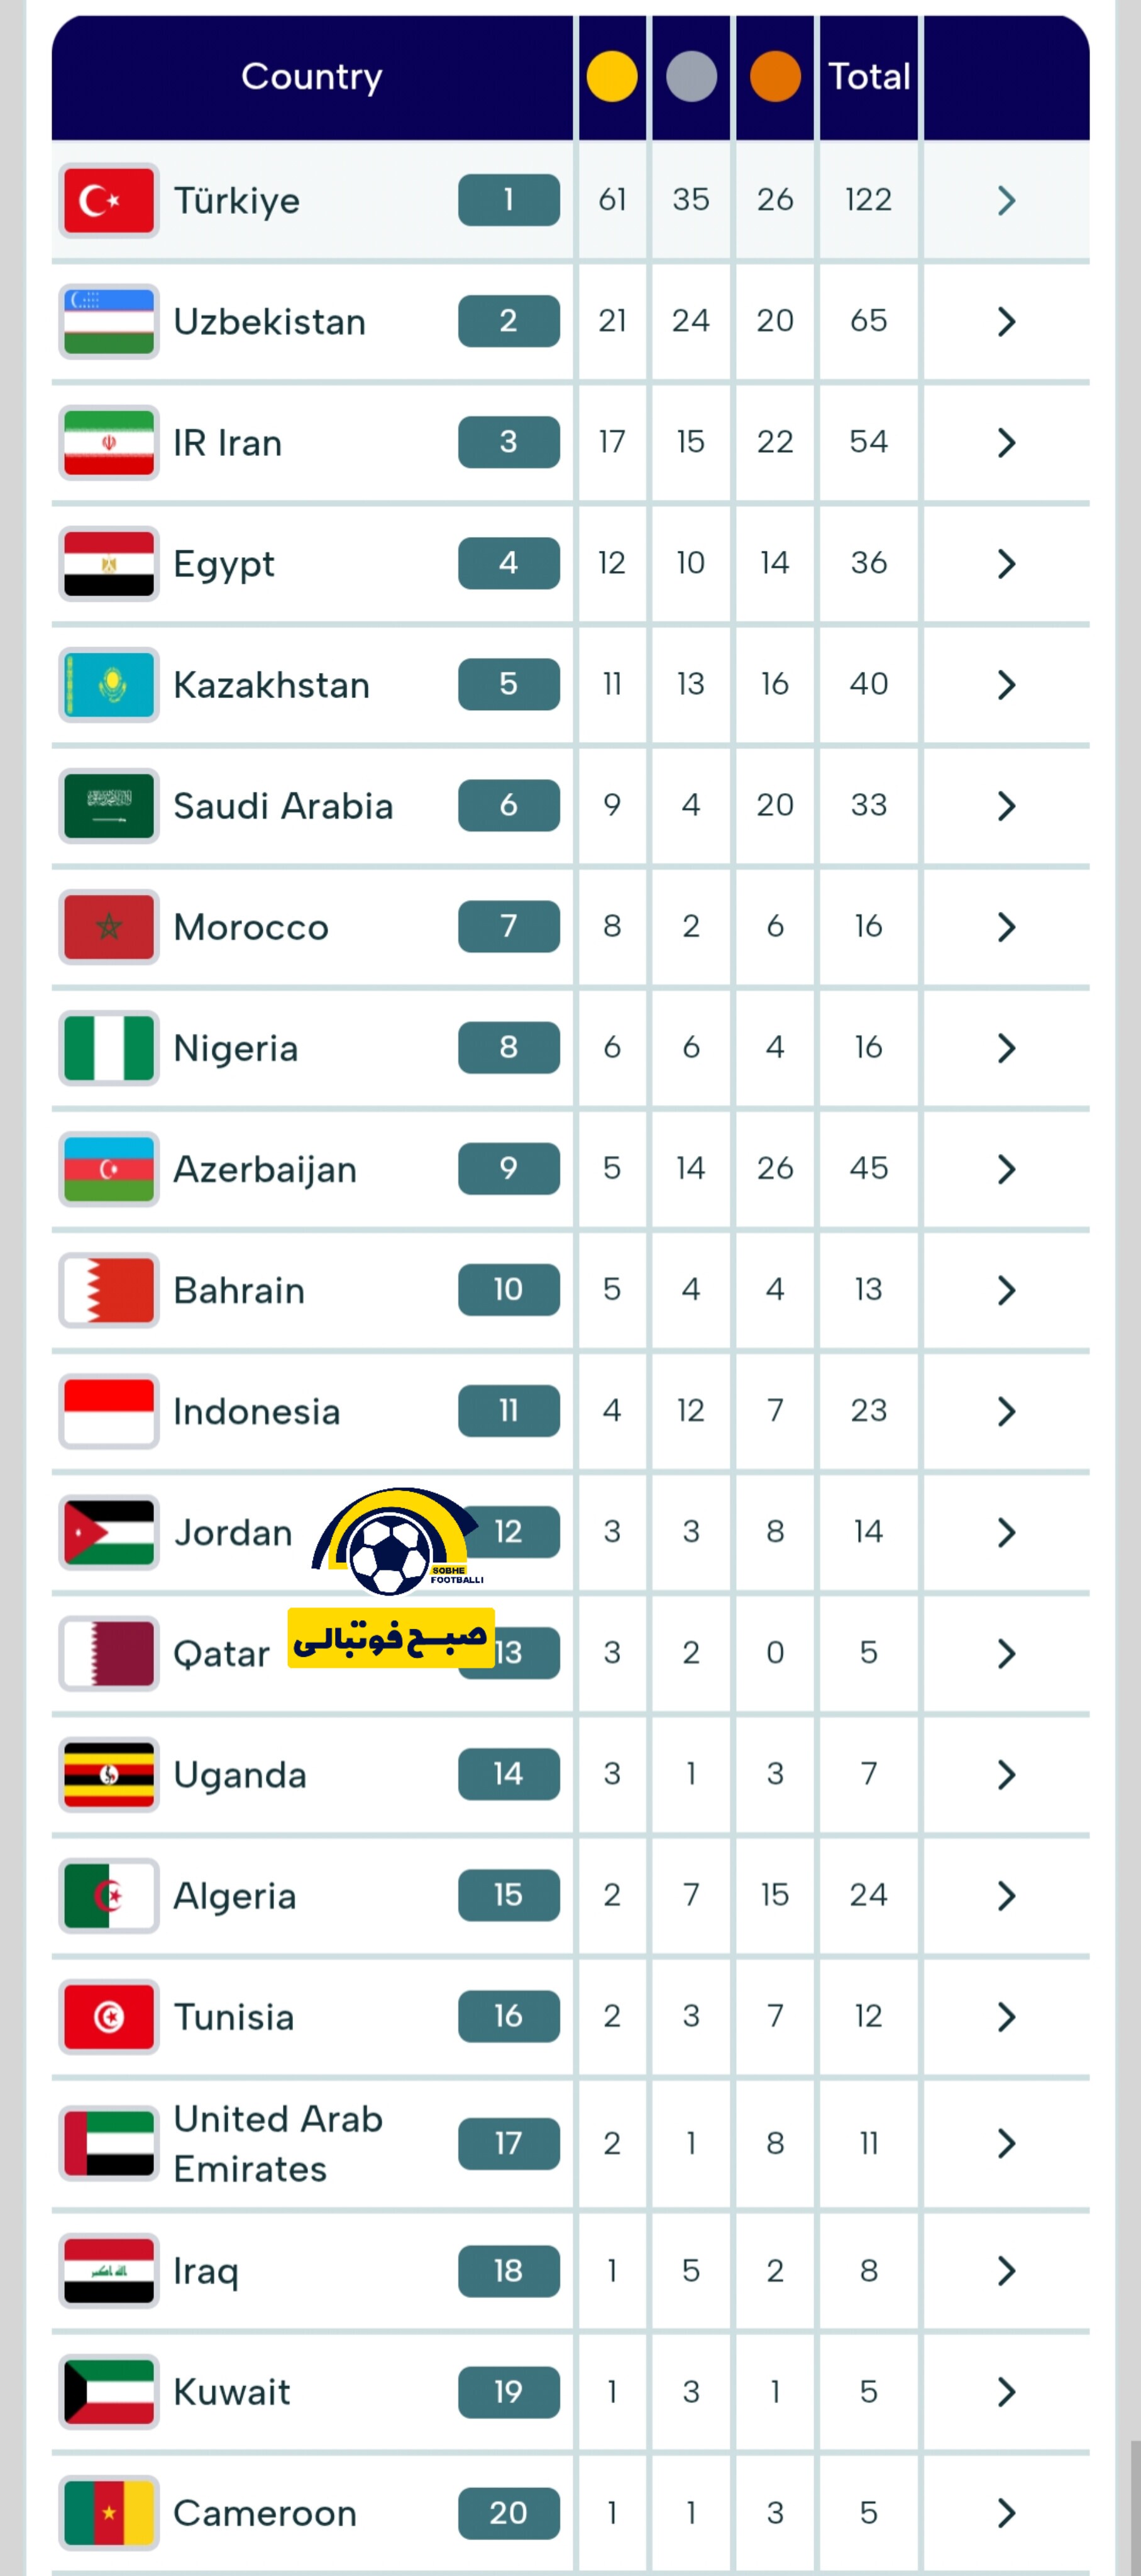The image size is (1141, 2576).
Task: Open Azerbaijan details via its chevron
Action: [x=1006, y=1168]
